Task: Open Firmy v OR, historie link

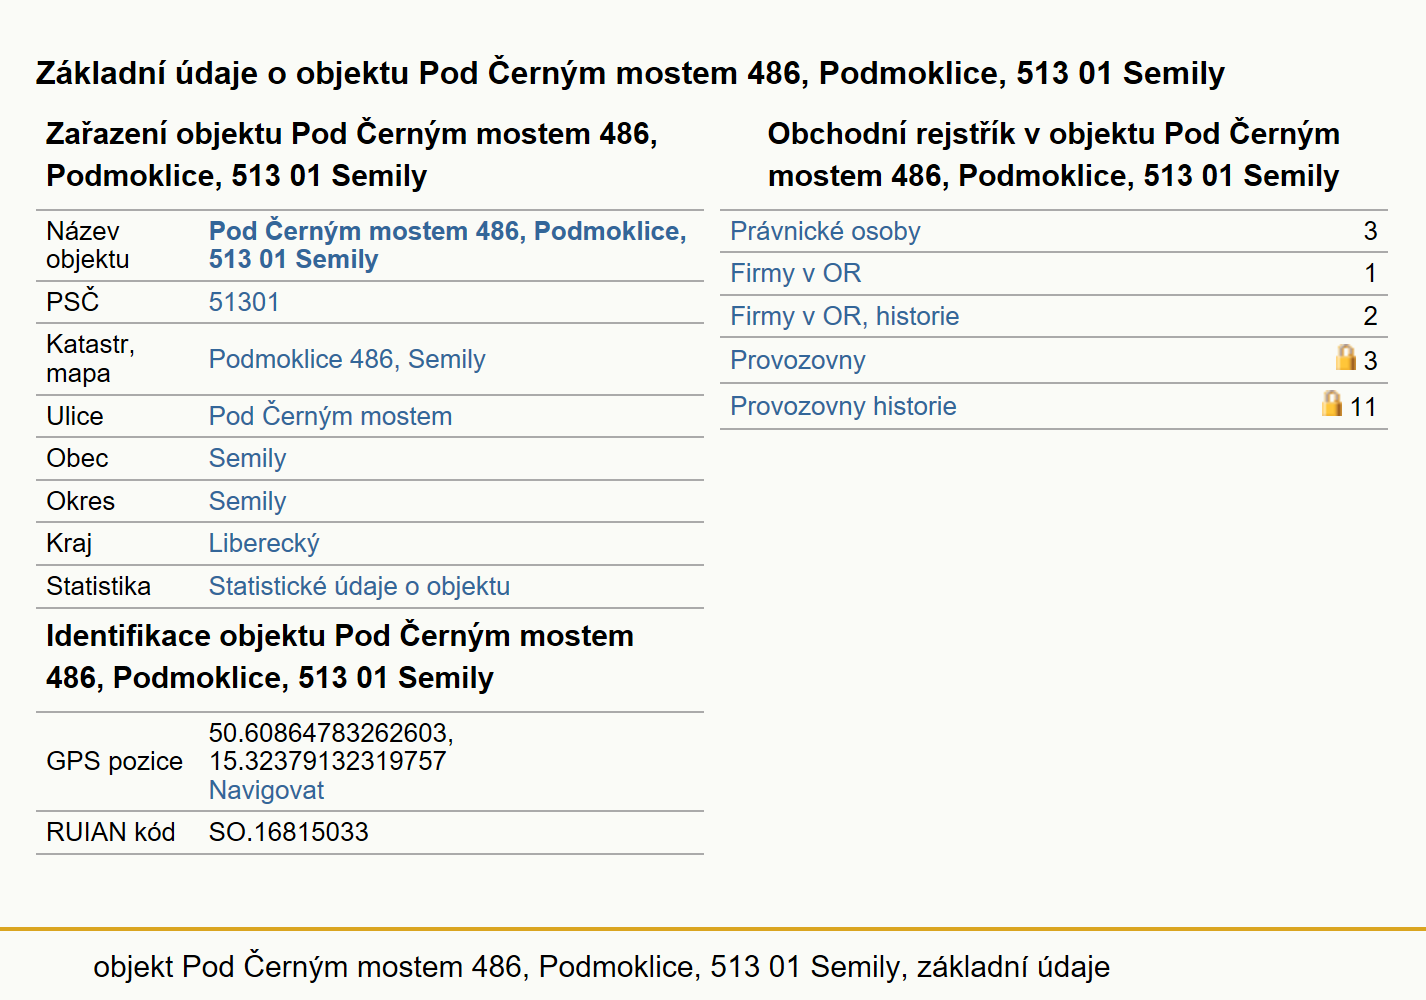Action: (844, 316)
